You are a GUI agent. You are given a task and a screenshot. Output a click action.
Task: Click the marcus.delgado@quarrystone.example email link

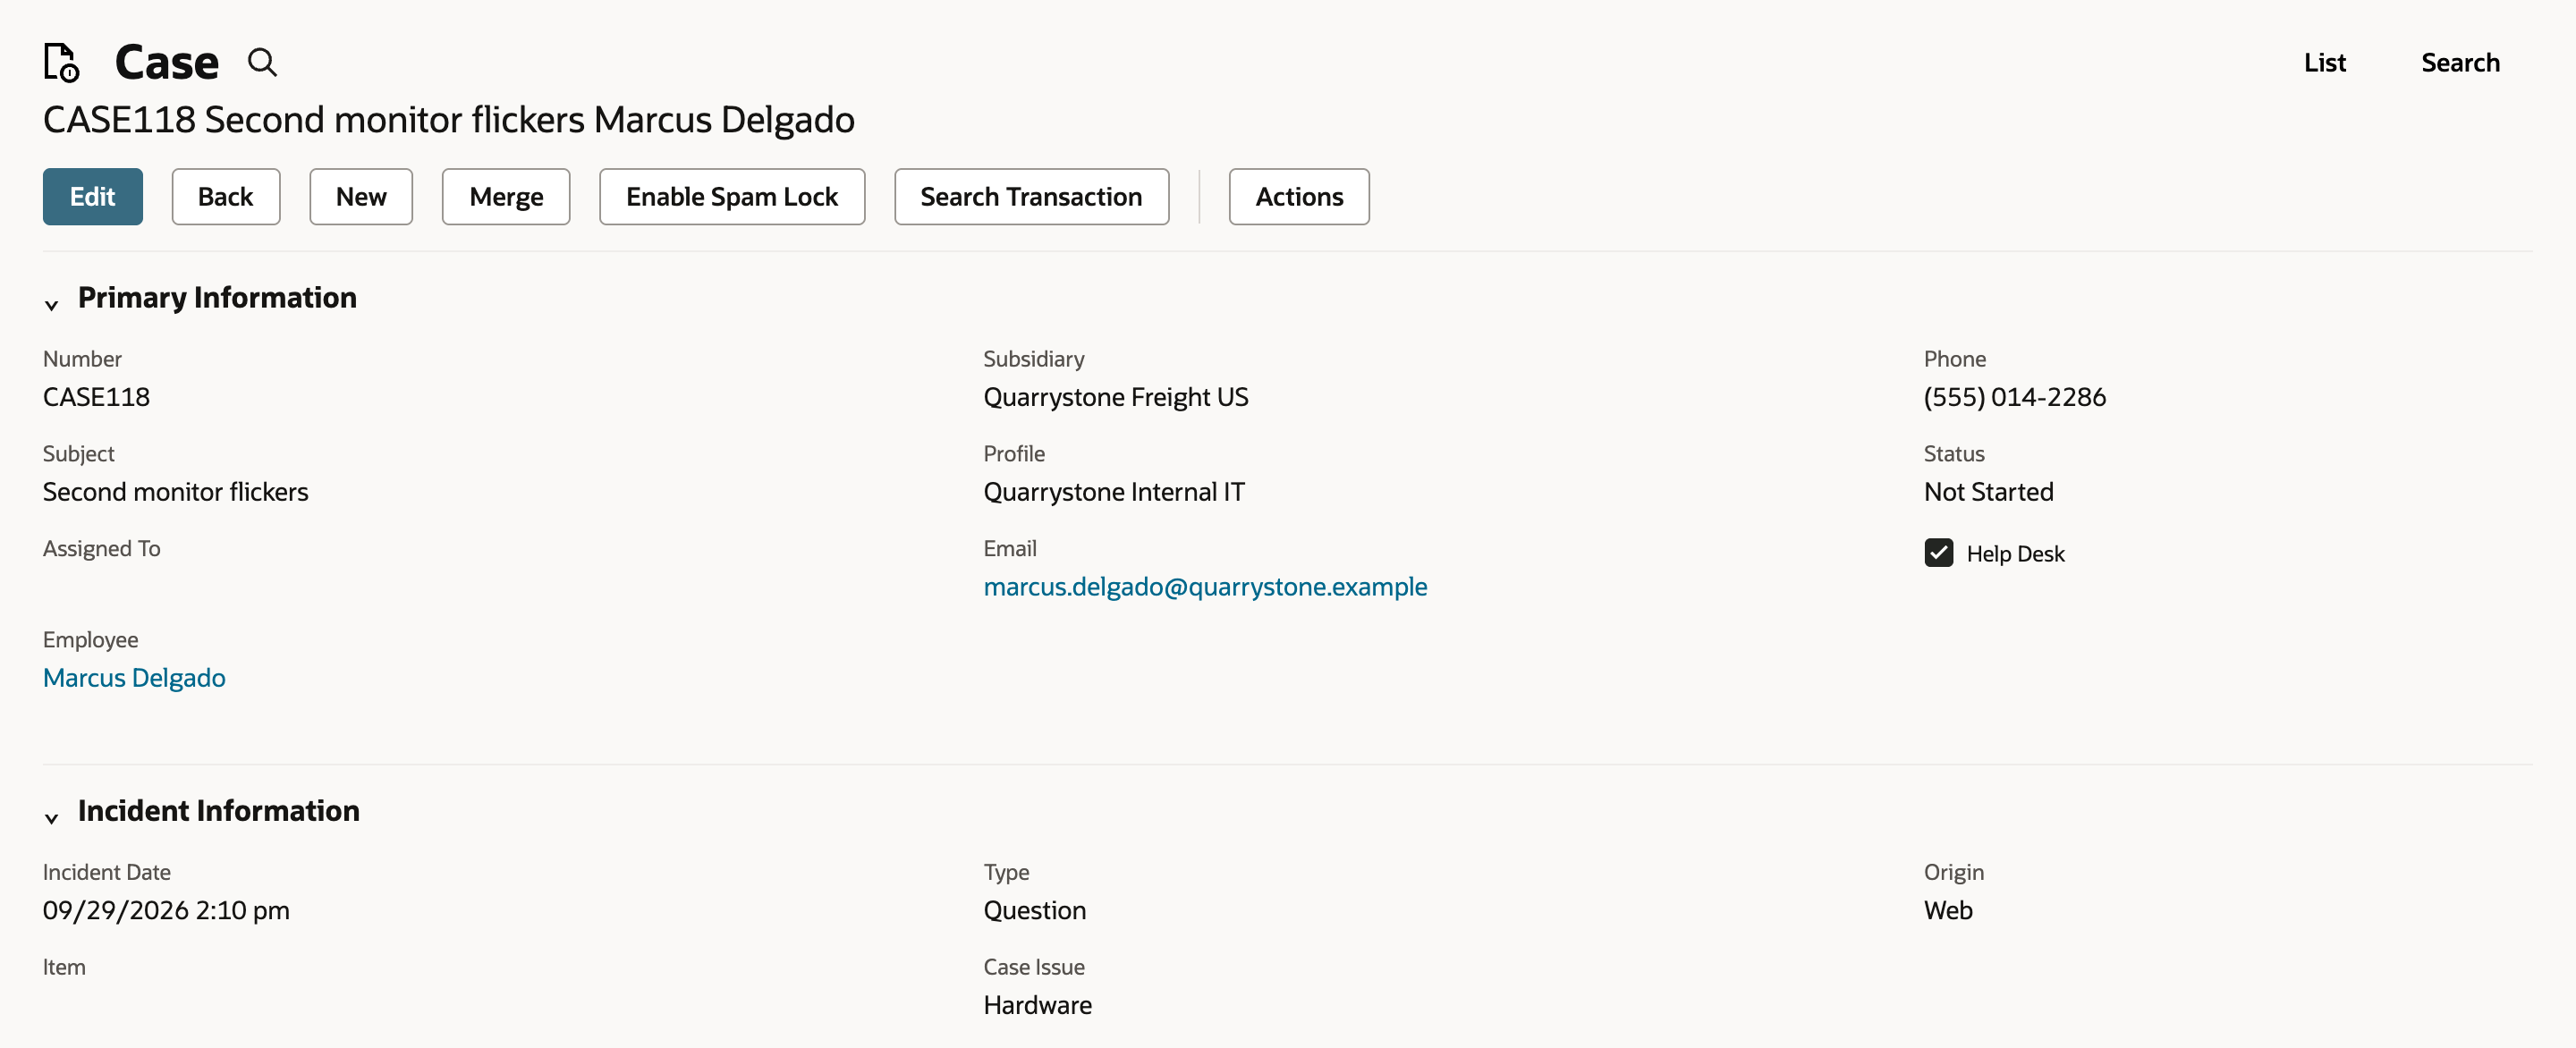tap(1205, 587)
